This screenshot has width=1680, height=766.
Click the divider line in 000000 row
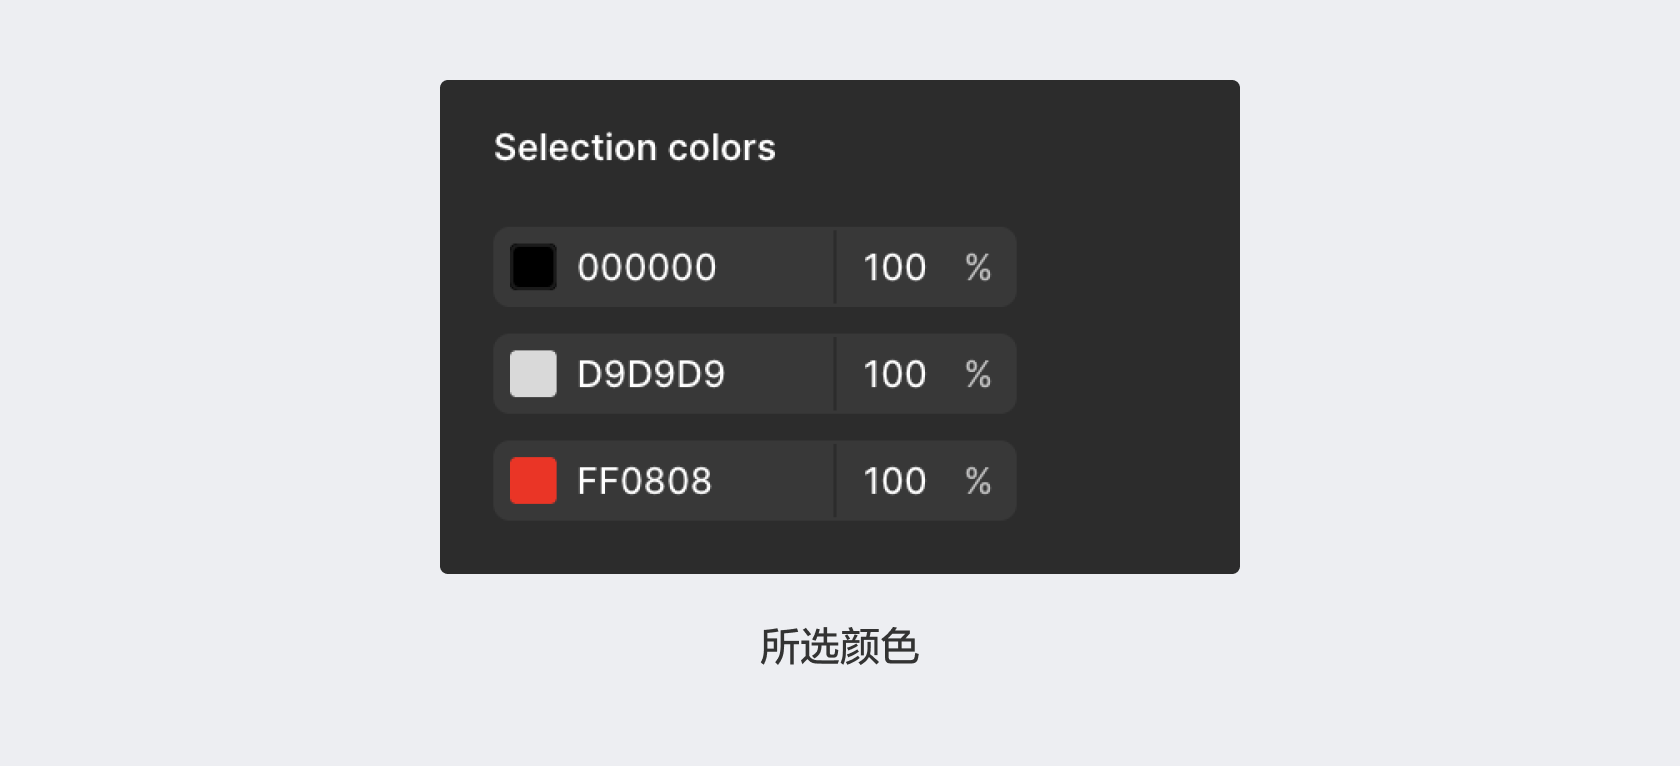tap(835, 267)
